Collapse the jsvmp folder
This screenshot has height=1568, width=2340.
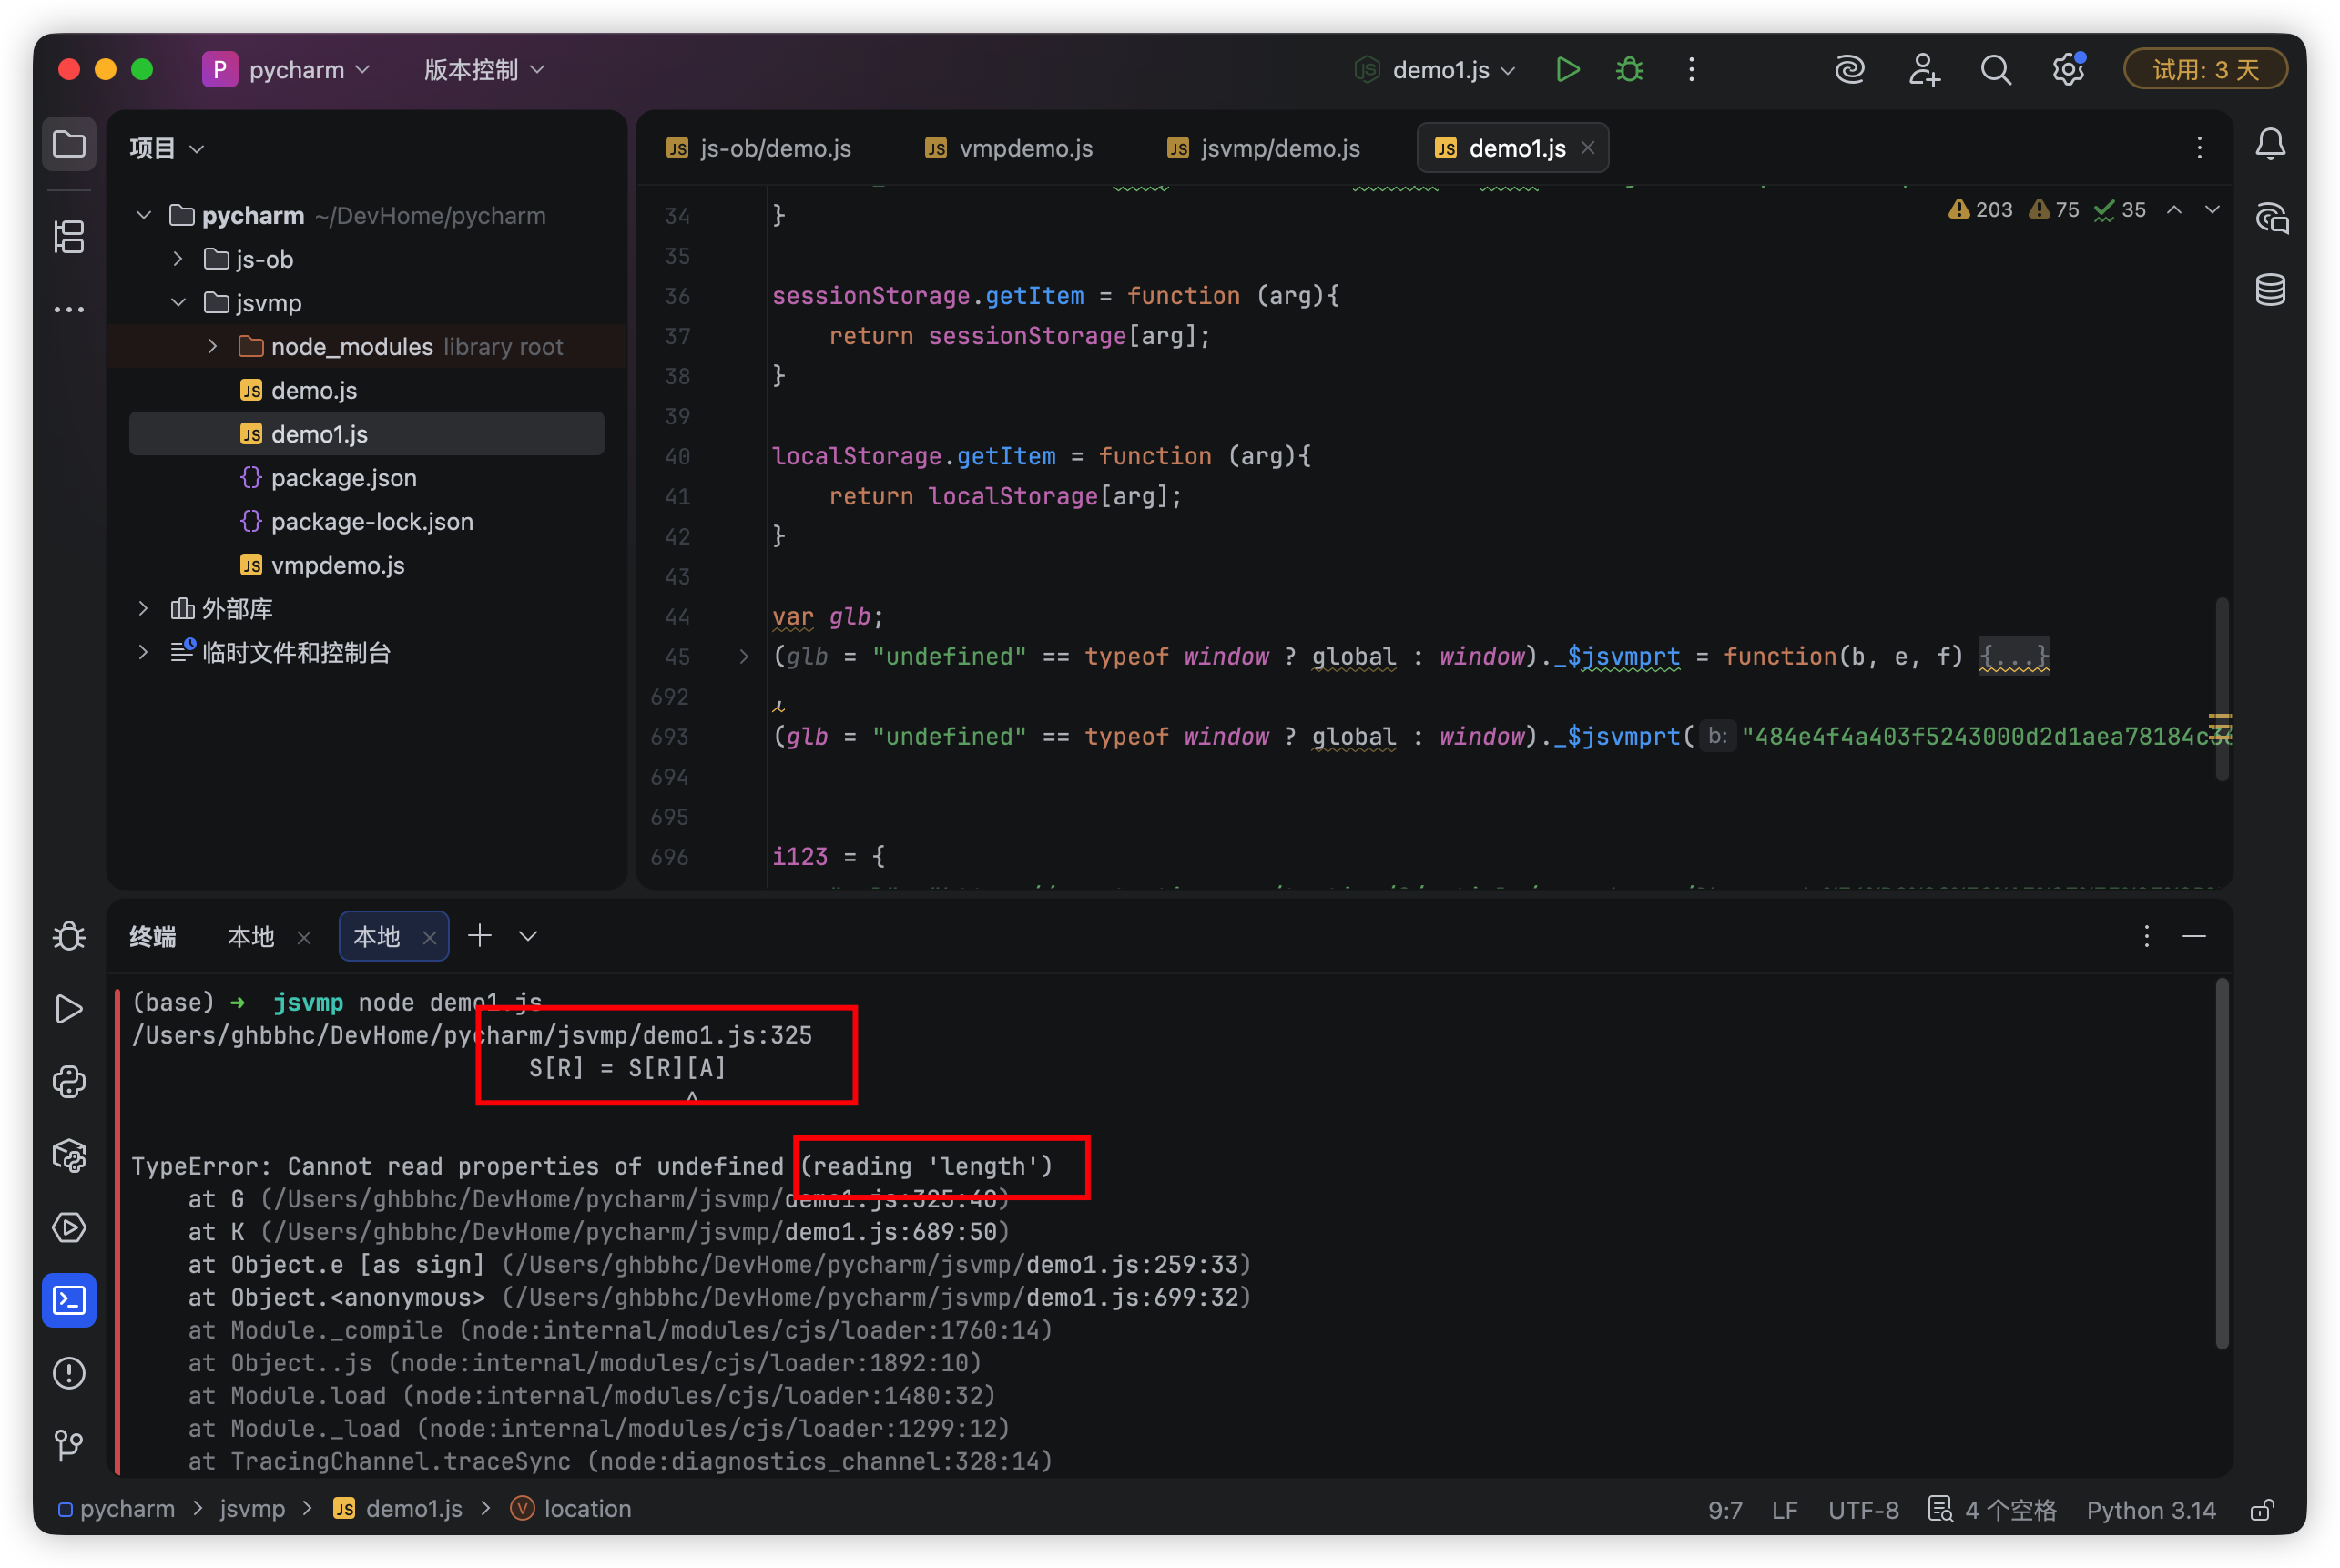point(178,302)
